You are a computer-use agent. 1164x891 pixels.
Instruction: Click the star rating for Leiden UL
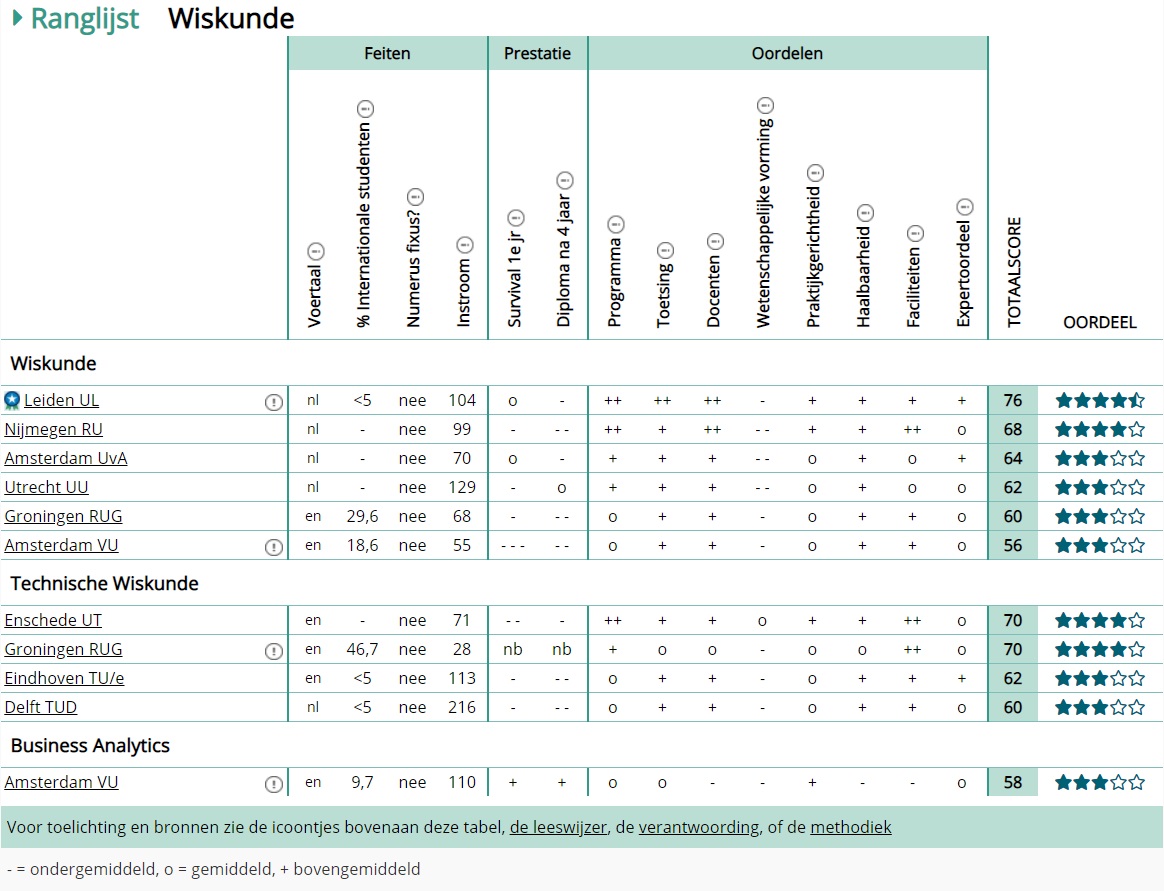pos(1100,401)
